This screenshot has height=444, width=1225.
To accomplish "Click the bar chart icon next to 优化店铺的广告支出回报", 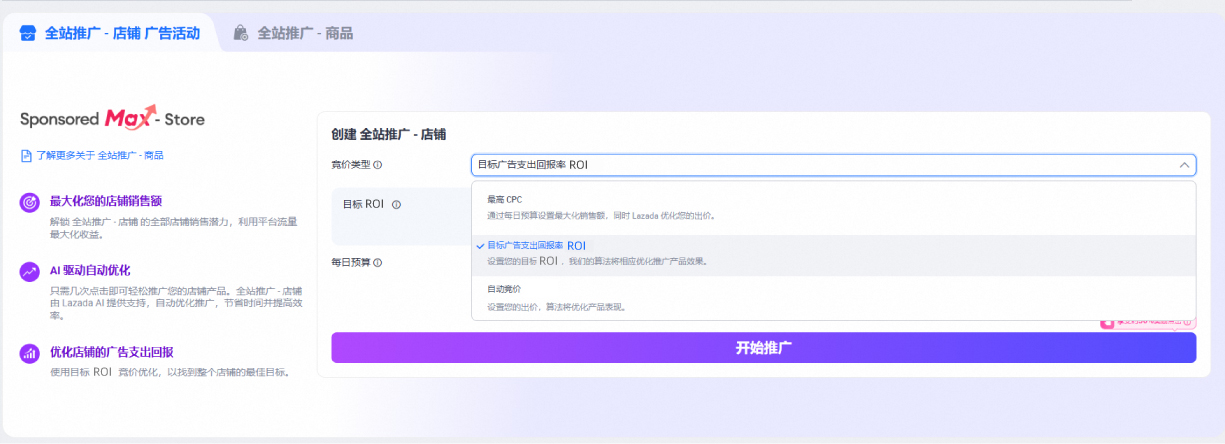I will point(30,354).
